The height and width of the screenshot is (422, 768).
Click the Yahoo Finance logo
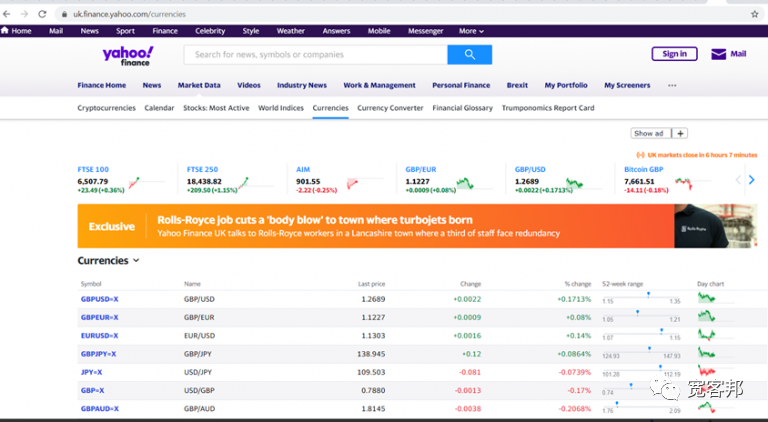(127, 56)
